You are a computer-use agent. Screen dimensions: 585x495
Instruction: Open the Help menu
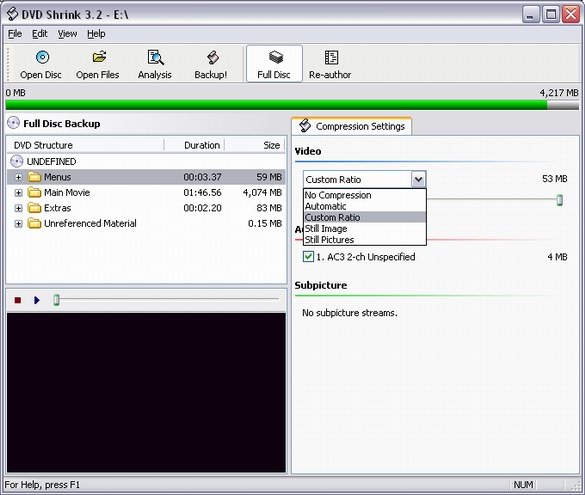pos(96,34)
